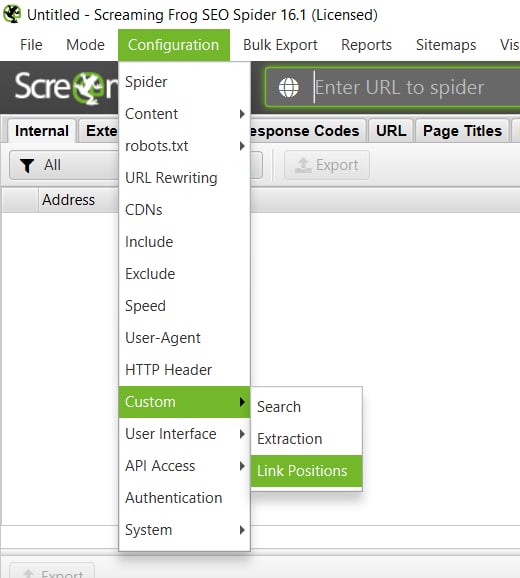Switch to the URL tab
The image size is (520, 578).
click(x=391, y=131)
